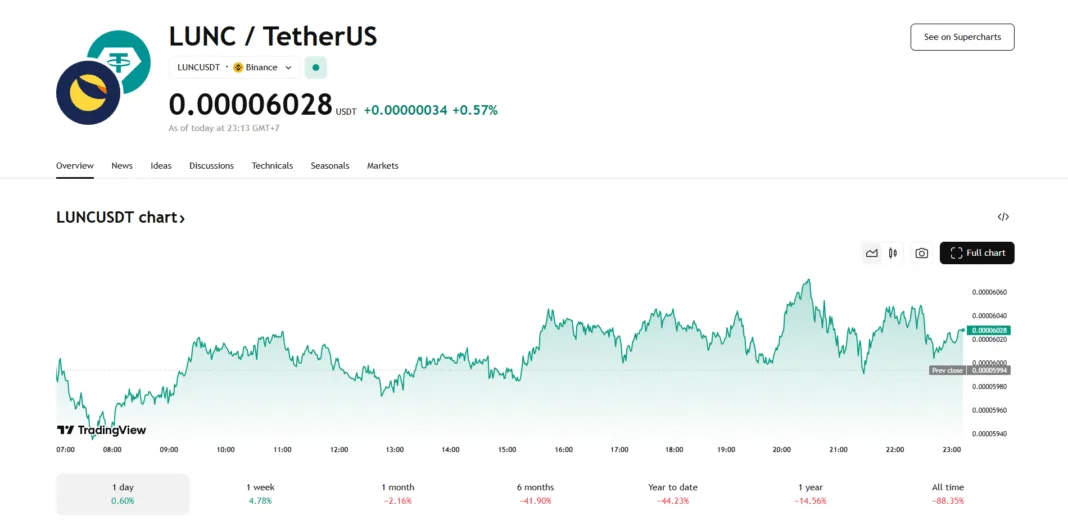
Task: Click the embed code icon
Action: point(1003,217)
